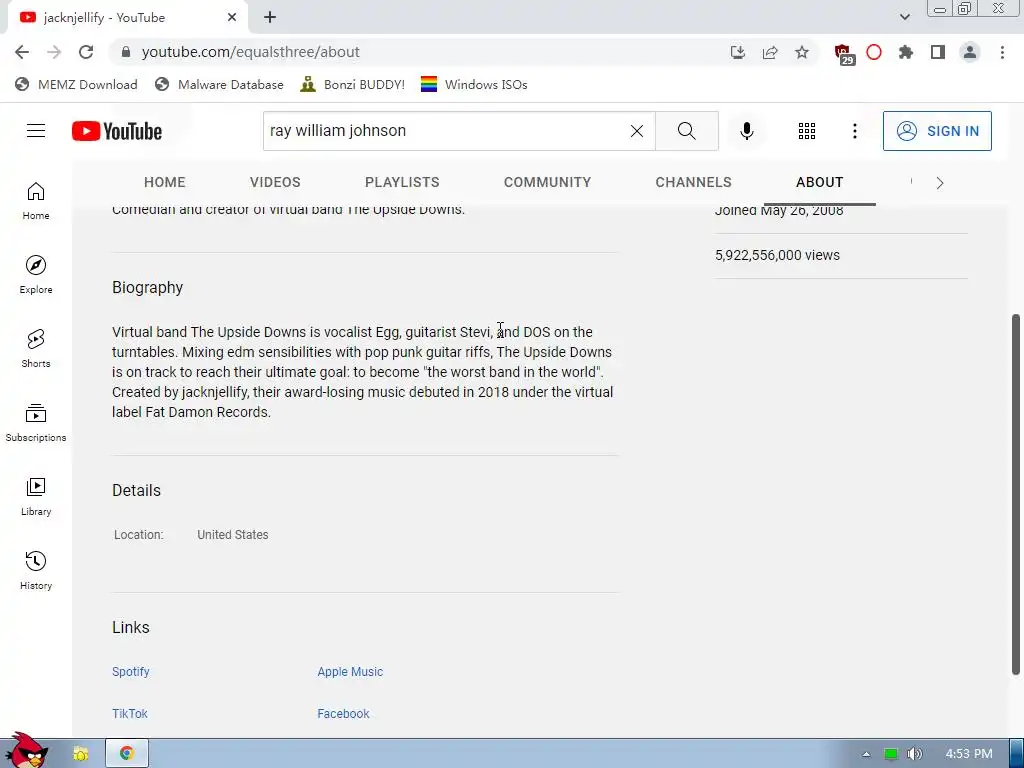Switch to the CHANNELS tab
Screen dimensions: 1024x768
[694, 182]
